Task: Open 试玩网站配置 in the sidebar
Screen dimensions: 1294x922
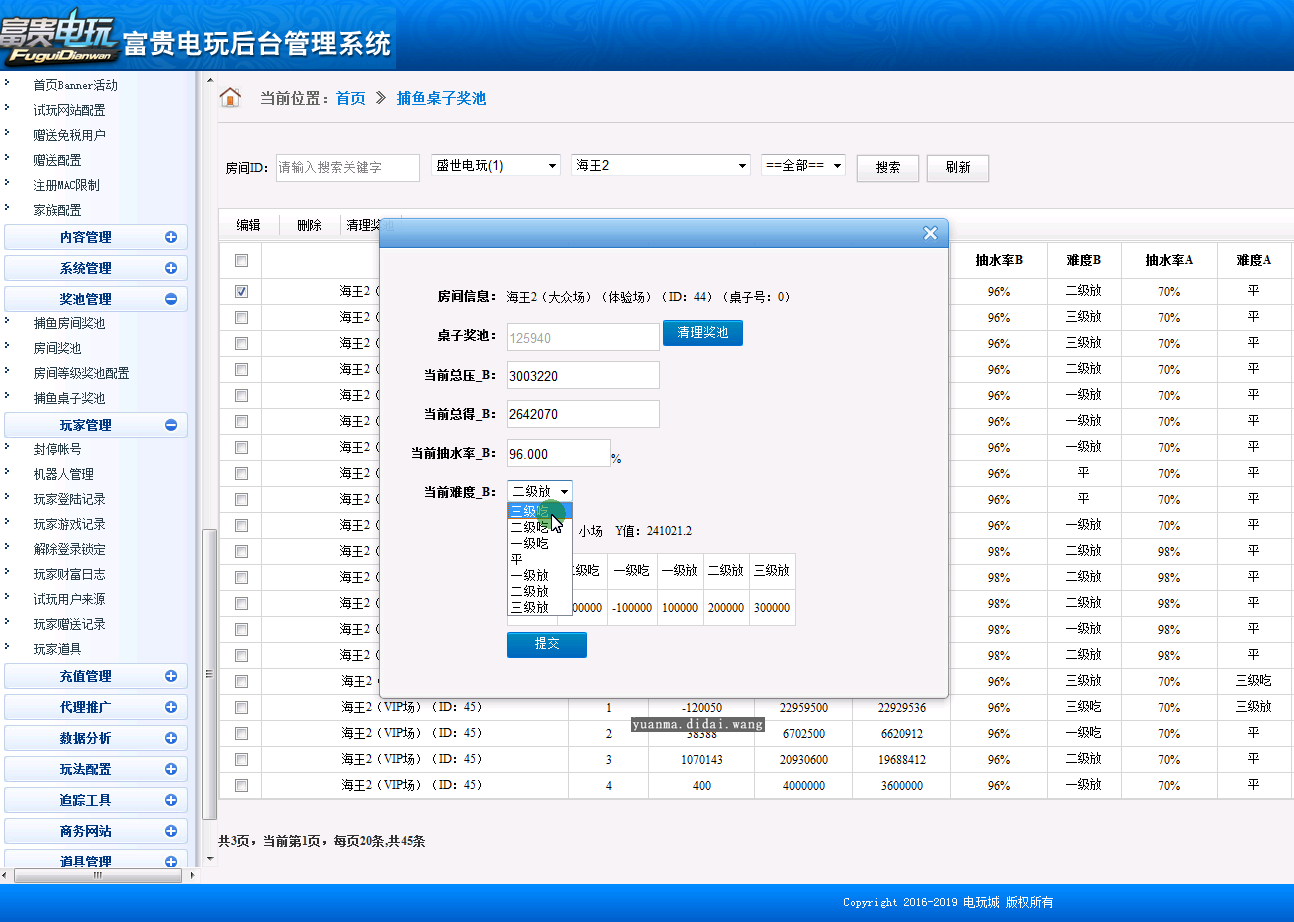Action: click(69, 110)
